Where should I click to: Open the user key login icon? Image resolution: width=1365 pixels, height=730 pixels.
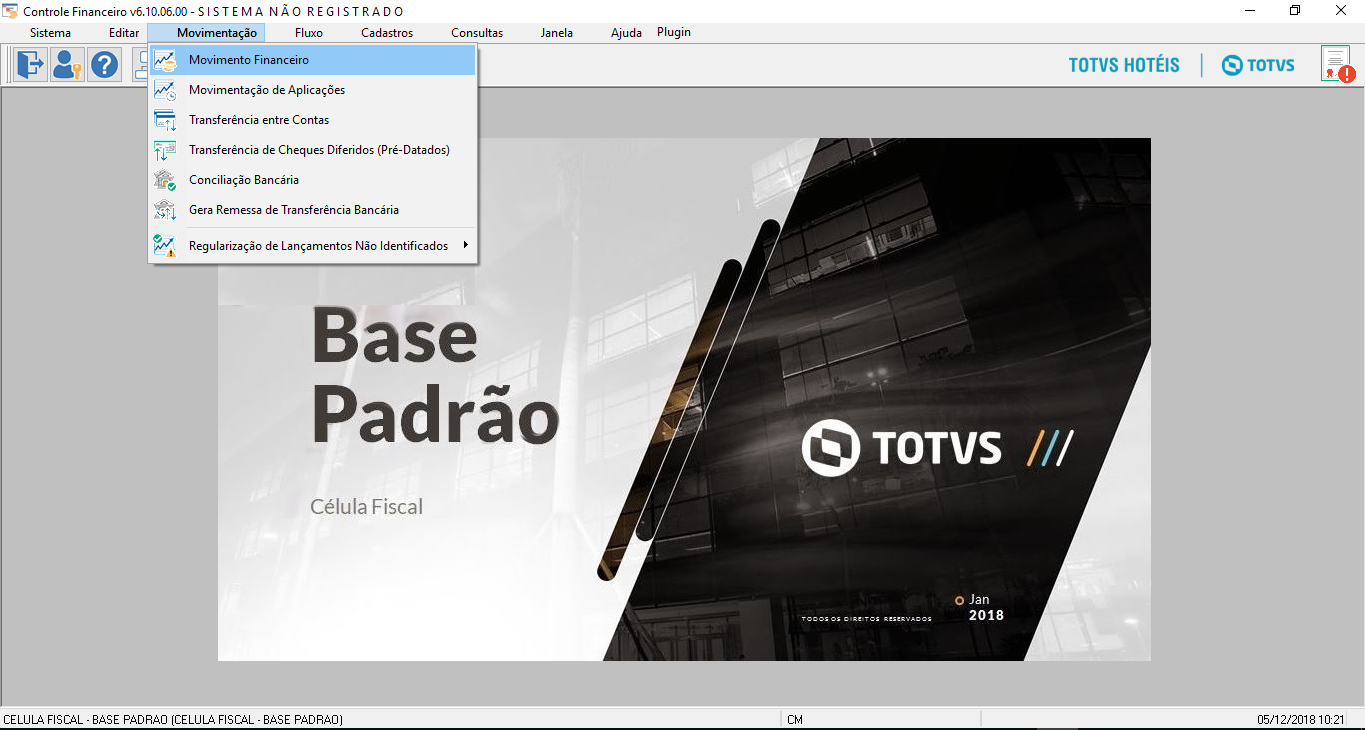(x=68, y=65)
